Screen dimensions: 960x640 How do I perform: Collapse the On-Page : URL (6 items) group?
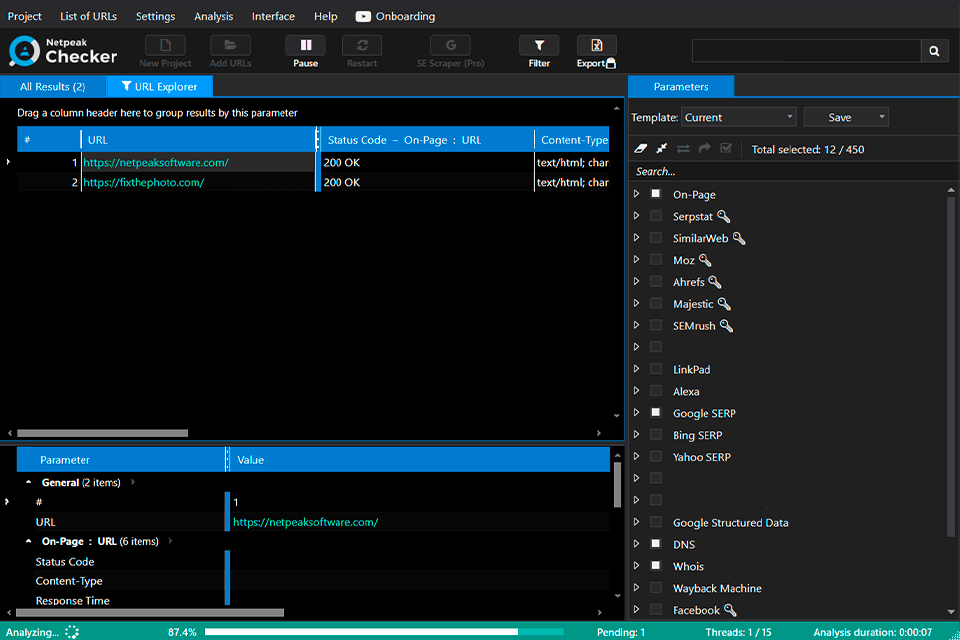pos(29,541)
